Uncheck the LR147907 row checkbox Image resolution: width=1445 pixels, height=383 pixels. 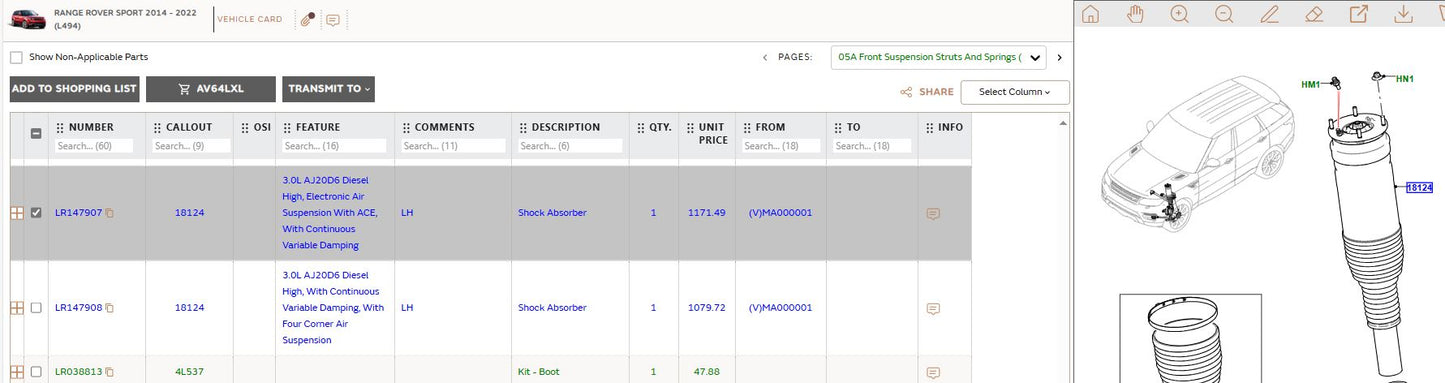click(36, 213)
